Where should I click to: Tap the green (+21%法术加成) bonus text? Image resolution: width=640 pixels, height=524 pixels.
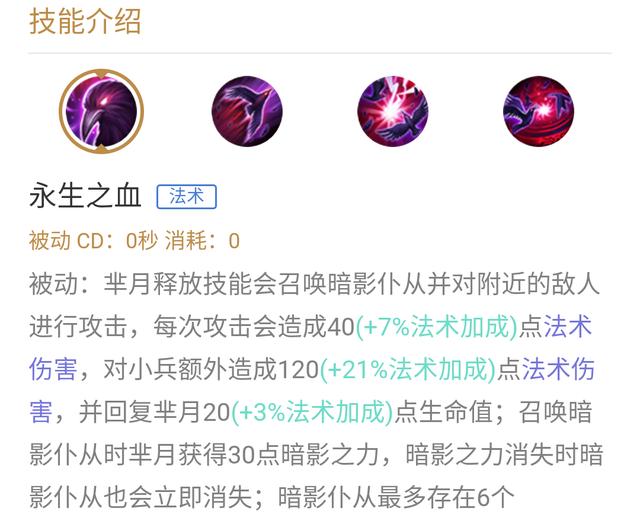(x=408, y=369)
